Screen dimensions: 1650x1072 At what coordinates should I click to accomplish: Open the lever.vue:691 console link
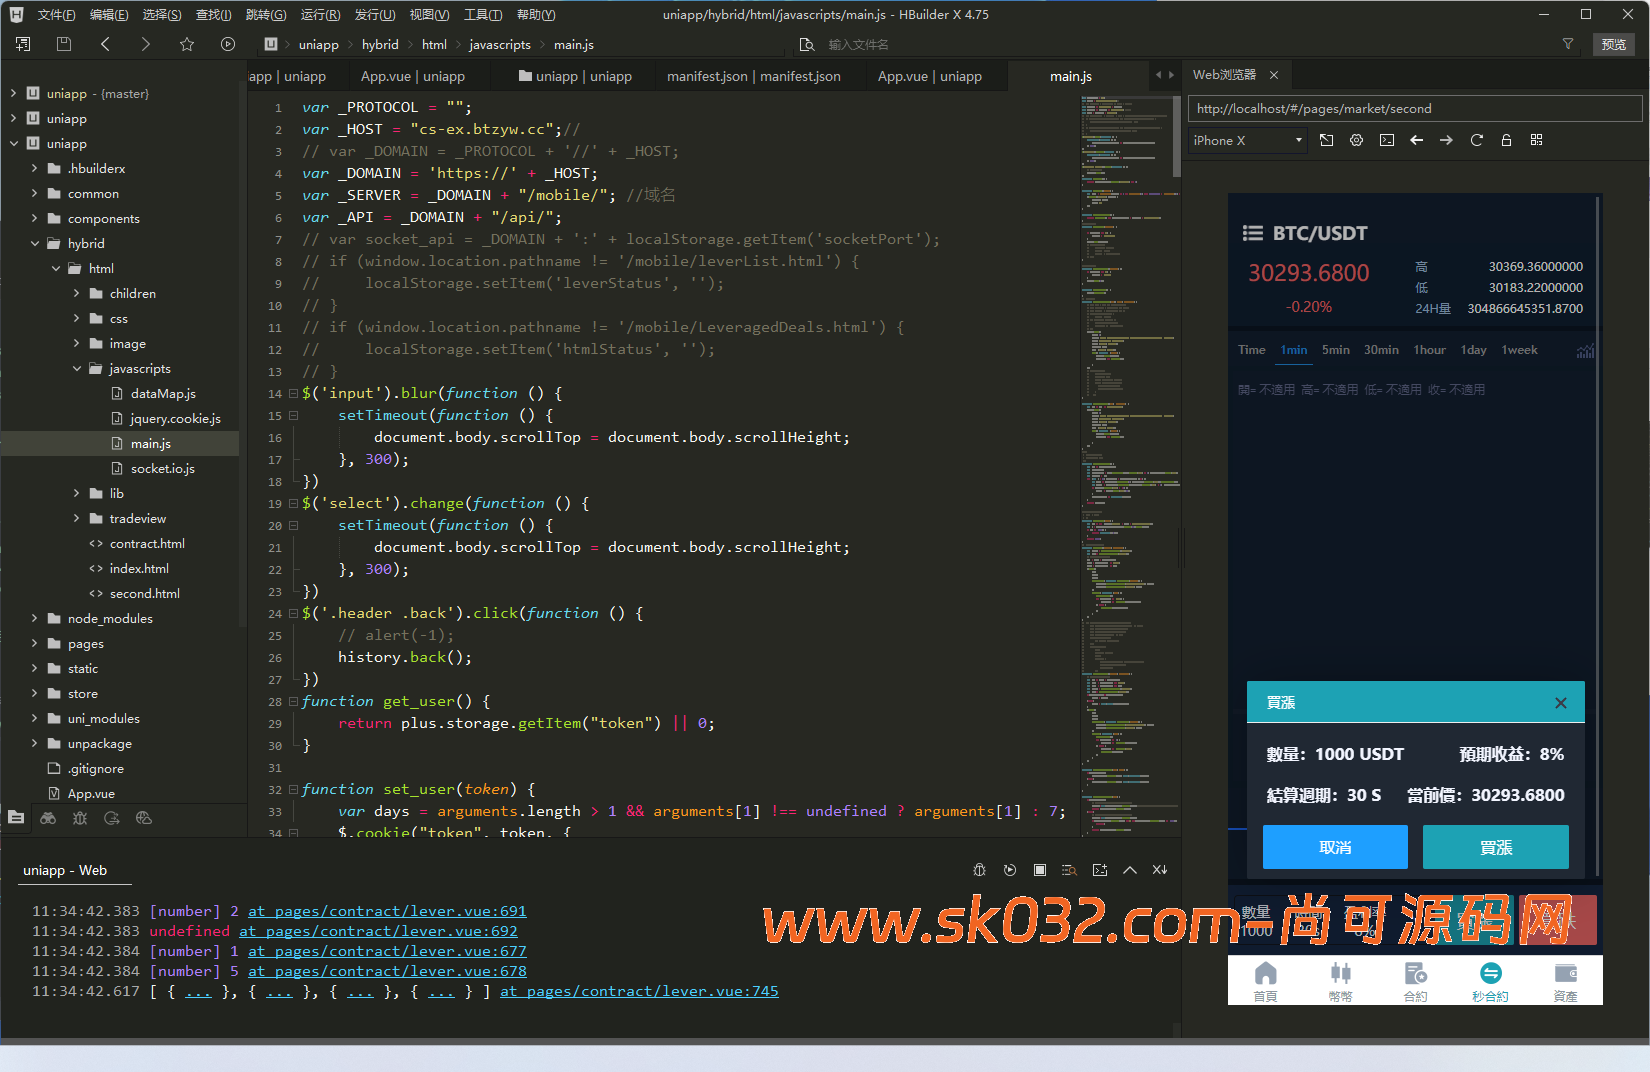pos(387,911)
